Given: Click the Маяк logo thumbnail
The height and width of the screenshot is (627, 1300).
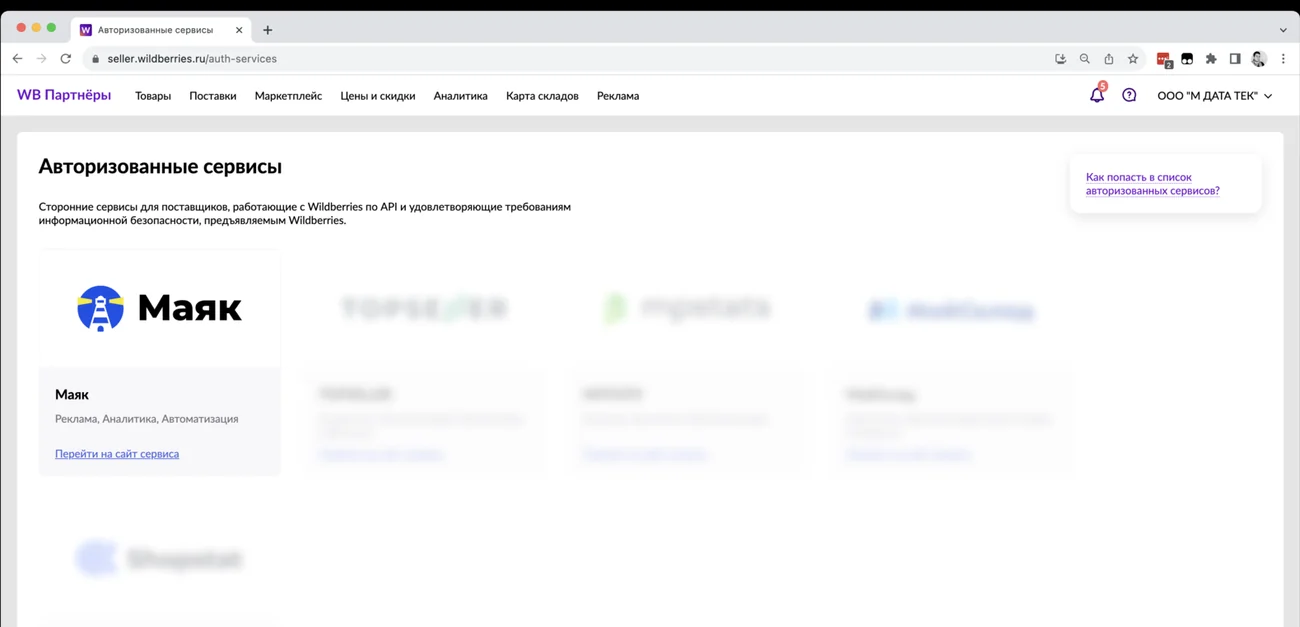Looking at the screenshot, I should click(x=160, y=308).
